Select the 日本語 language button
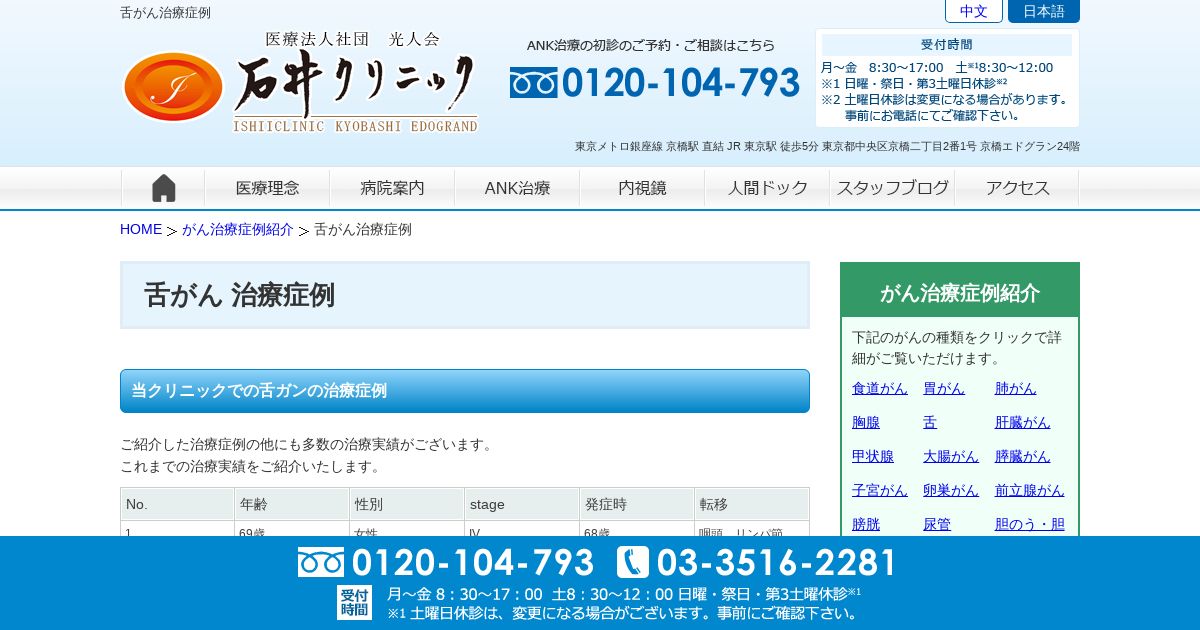1200x630 pixels. click(x=1044, y=11)
